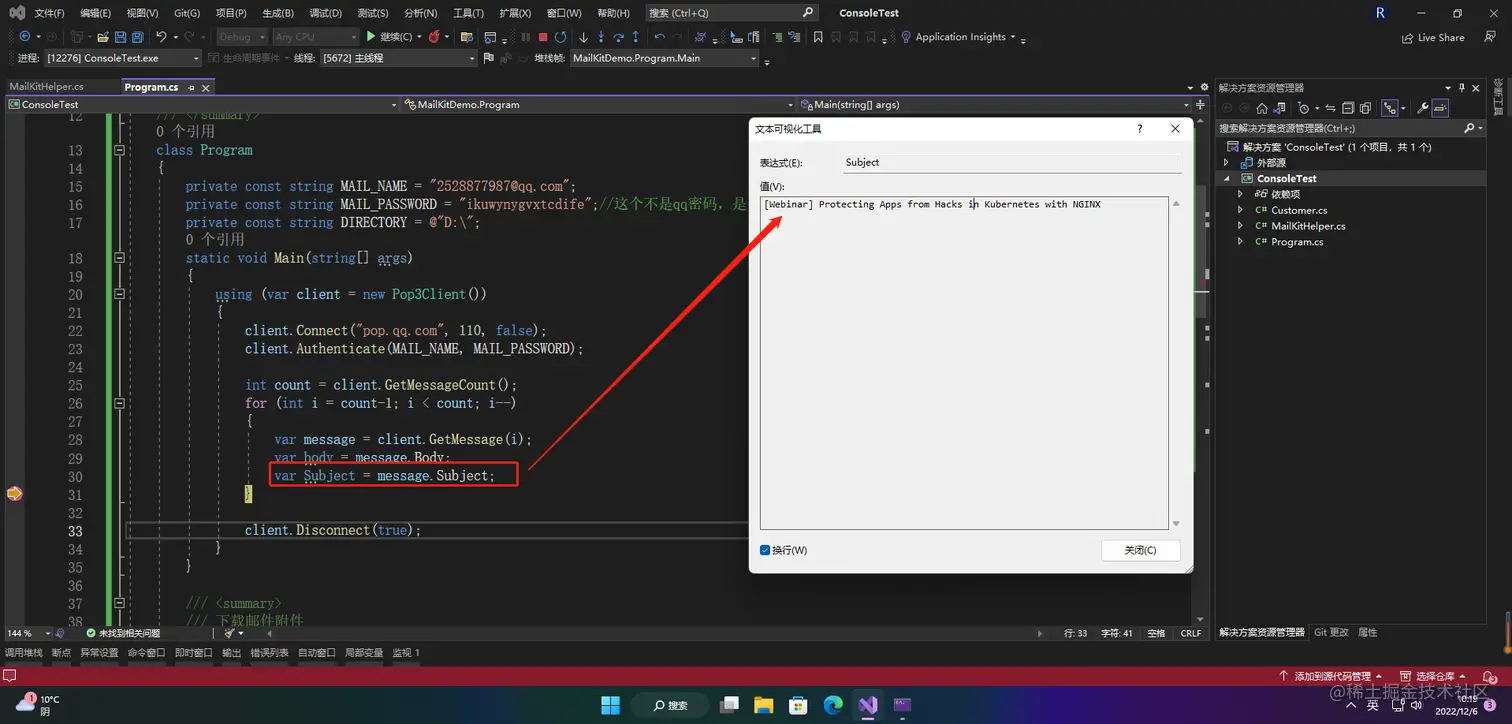Collapse the ConsoleTest project node
The width and height of the screenshot is (1512, 724).
click(x=1227, y=178)
